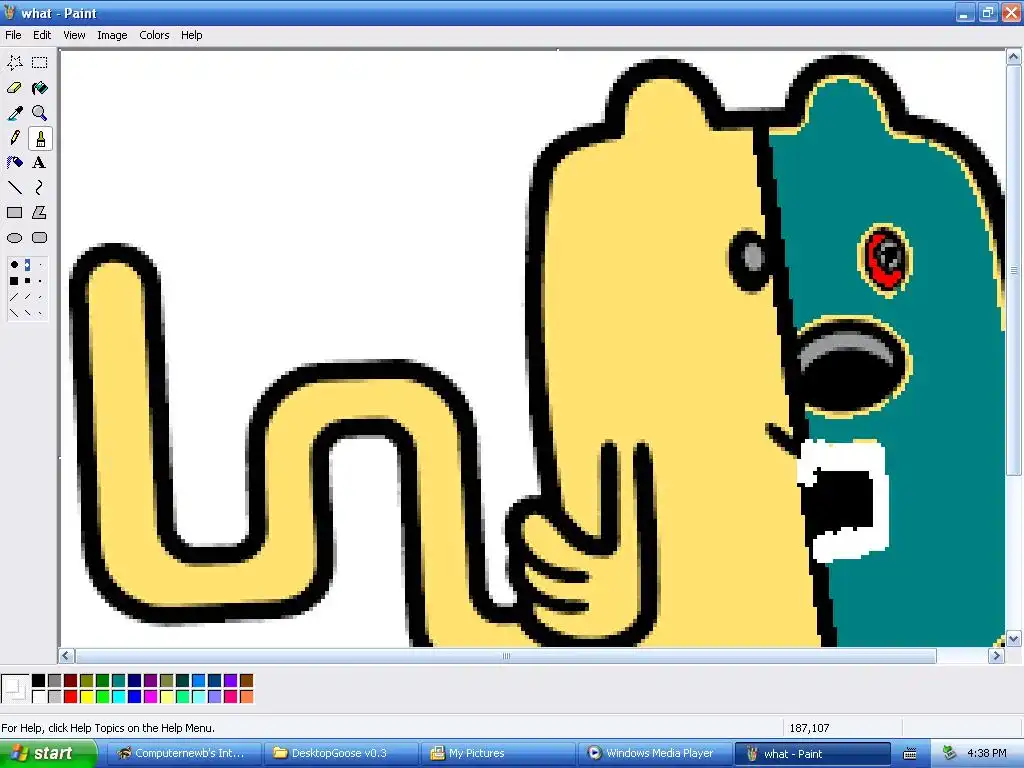Choose the large backslash brush shape
Image resolution: width=1024 pixels, height=768 pixels.
pyautogui.click(x=14, y=313)
